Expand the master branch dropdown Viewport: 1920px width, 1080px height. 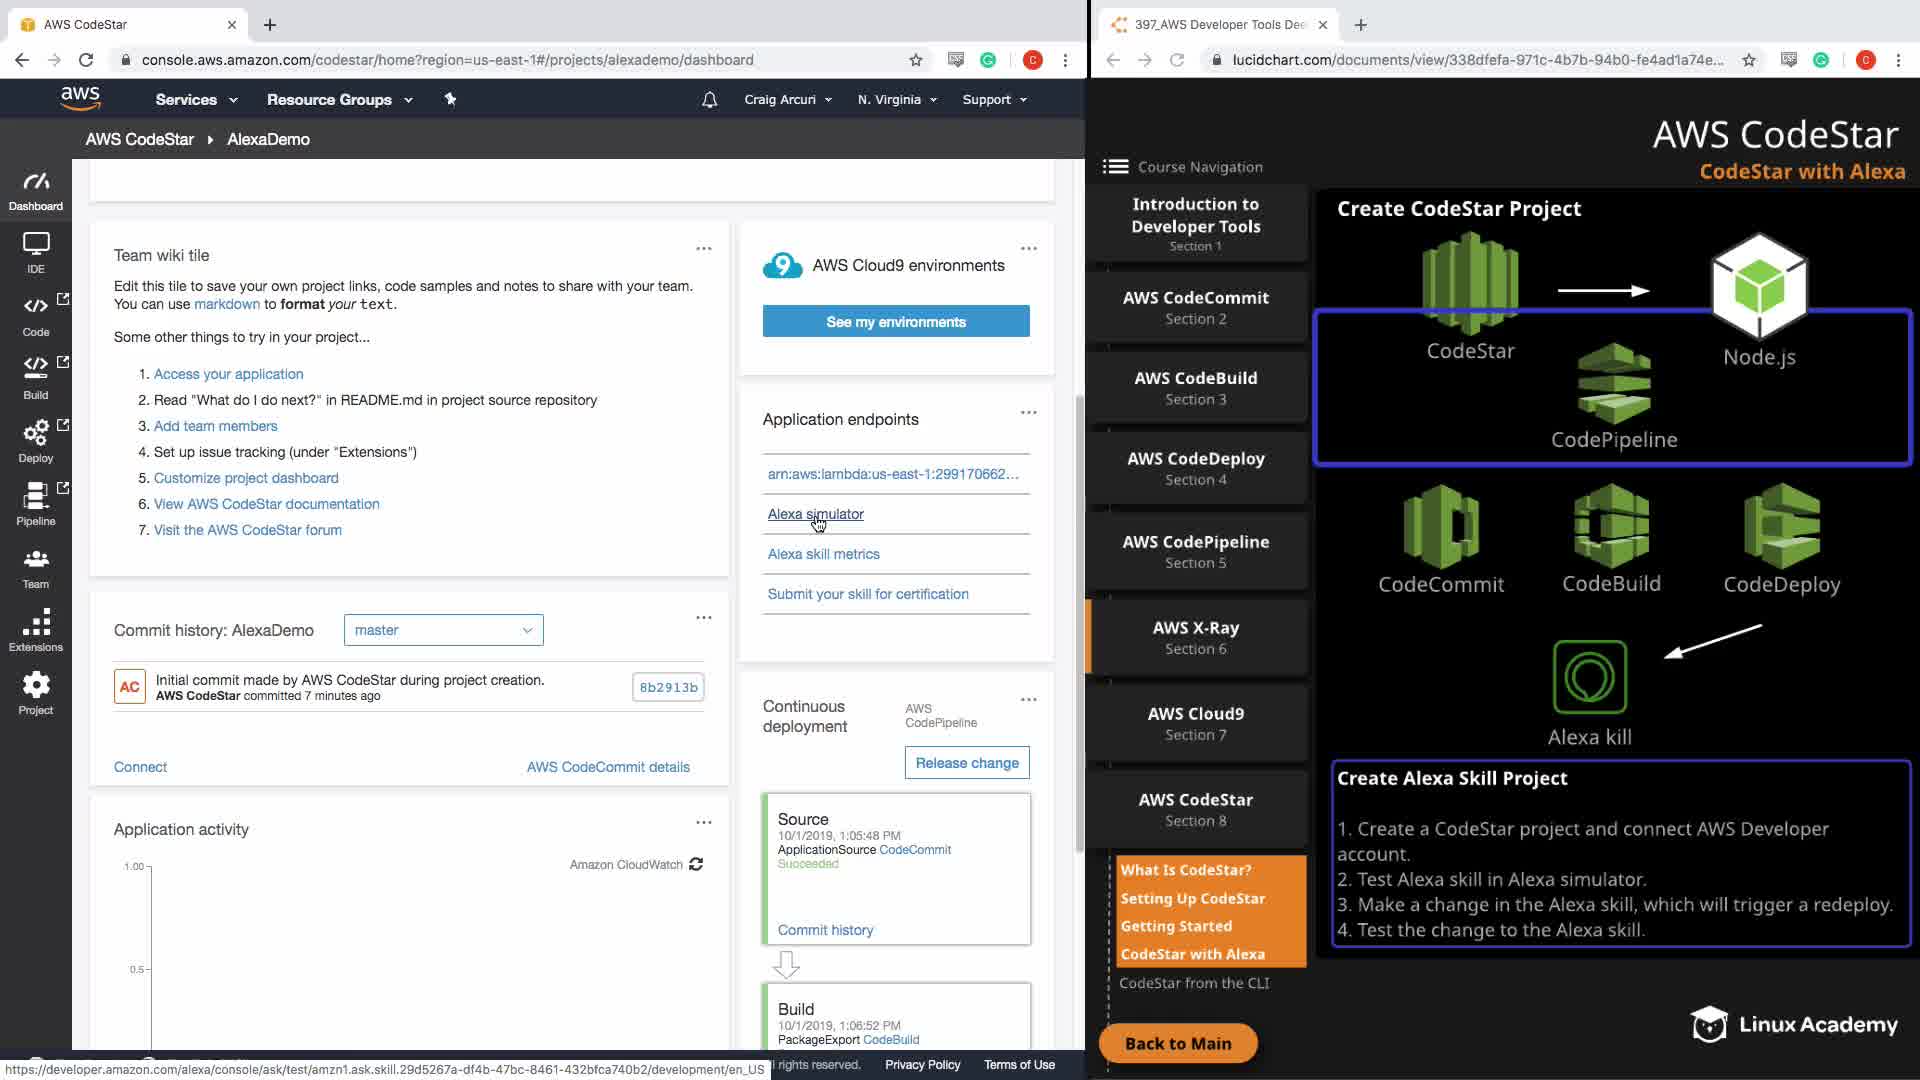443,630
